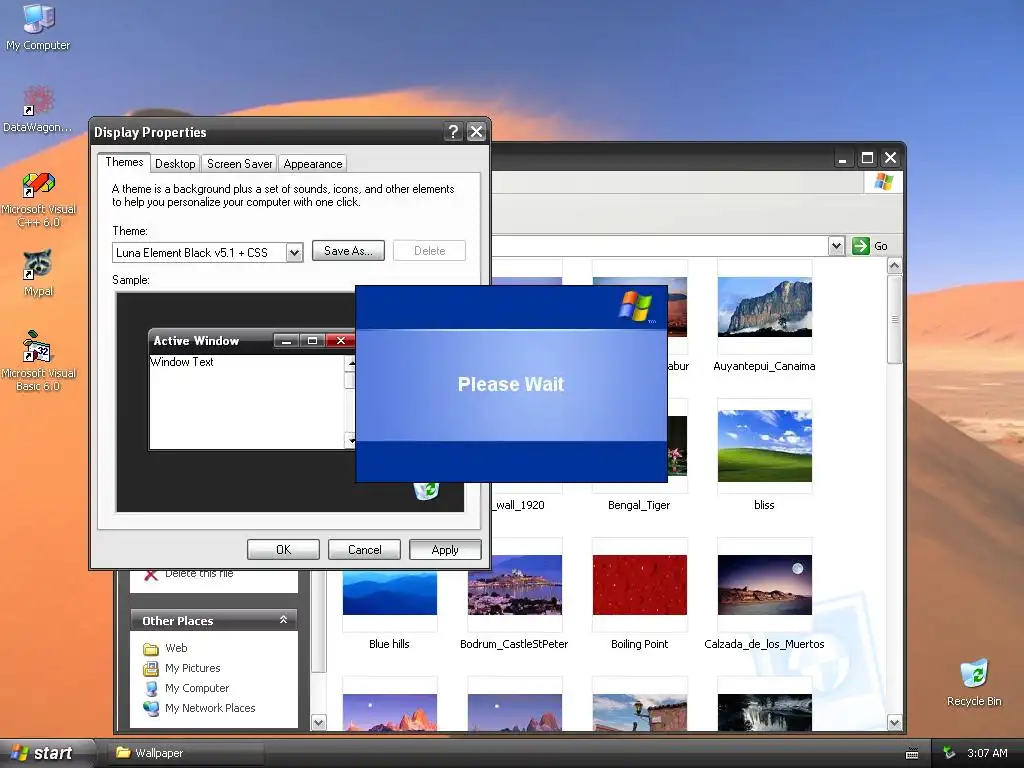Click scroll-down arrow of the Wallpaper side panel
The width and height of the screenshot is (1024, 768).
click(318, 722)
